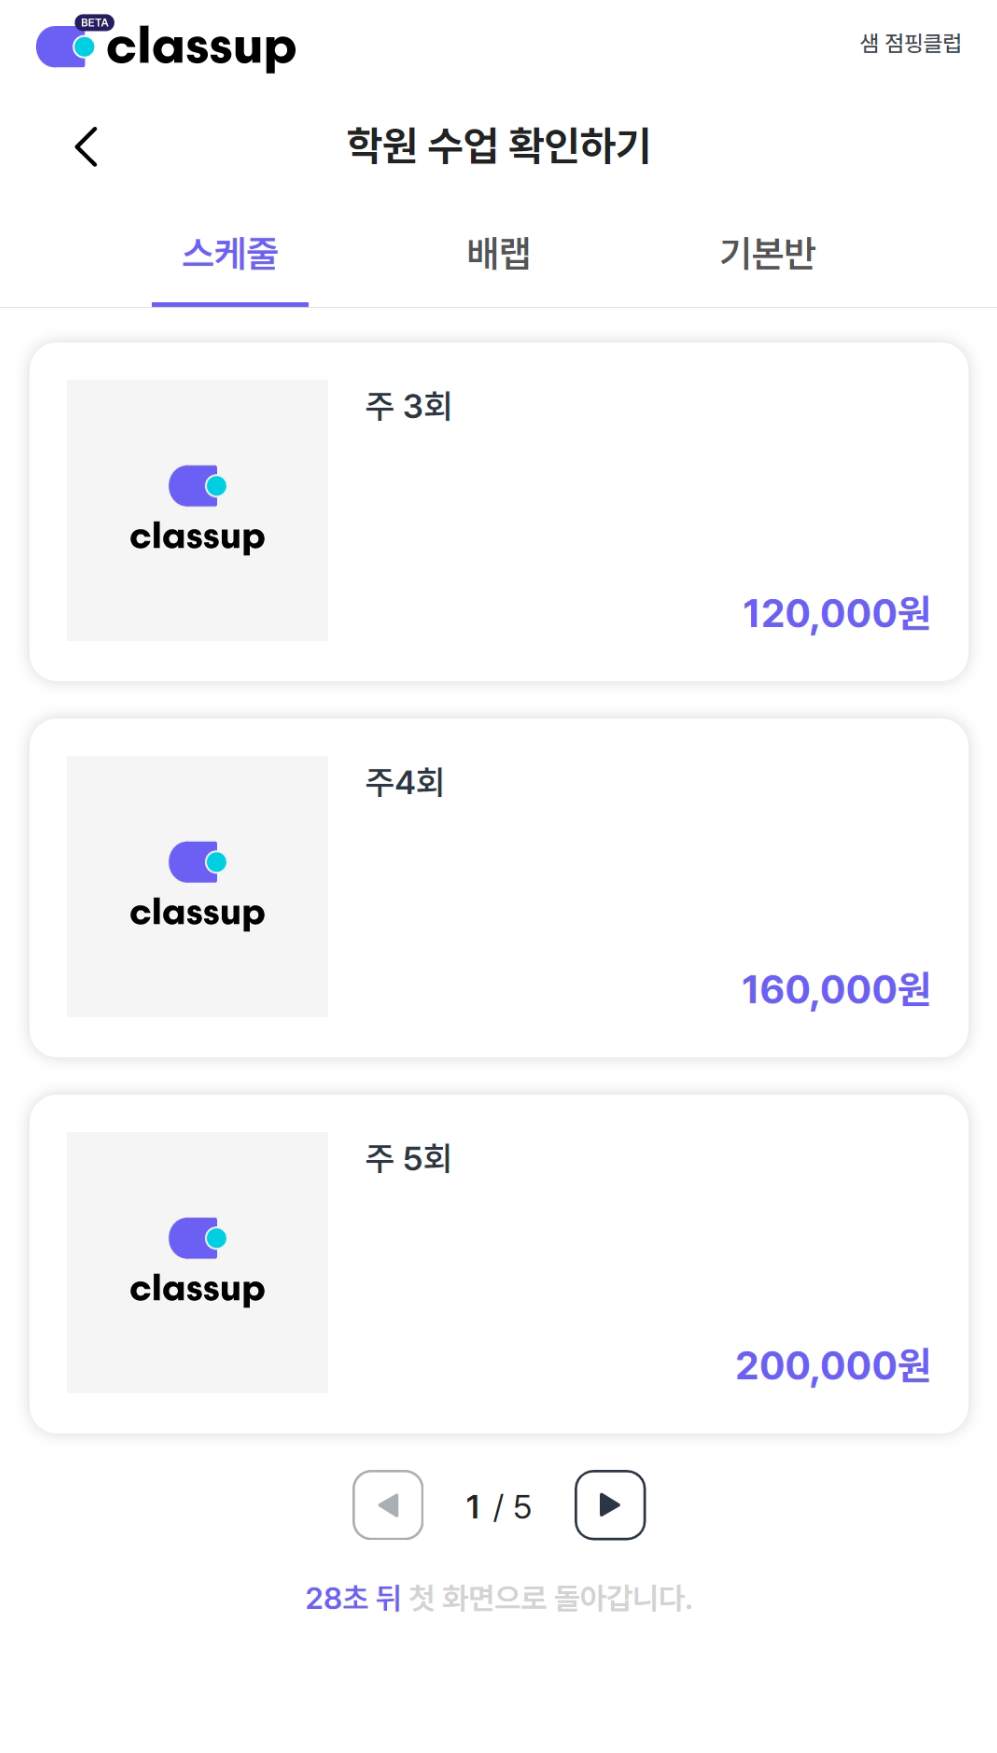Click the 120,000원 price
The height and width of the screenshot is (1753, 997).
tap(836, 613)
